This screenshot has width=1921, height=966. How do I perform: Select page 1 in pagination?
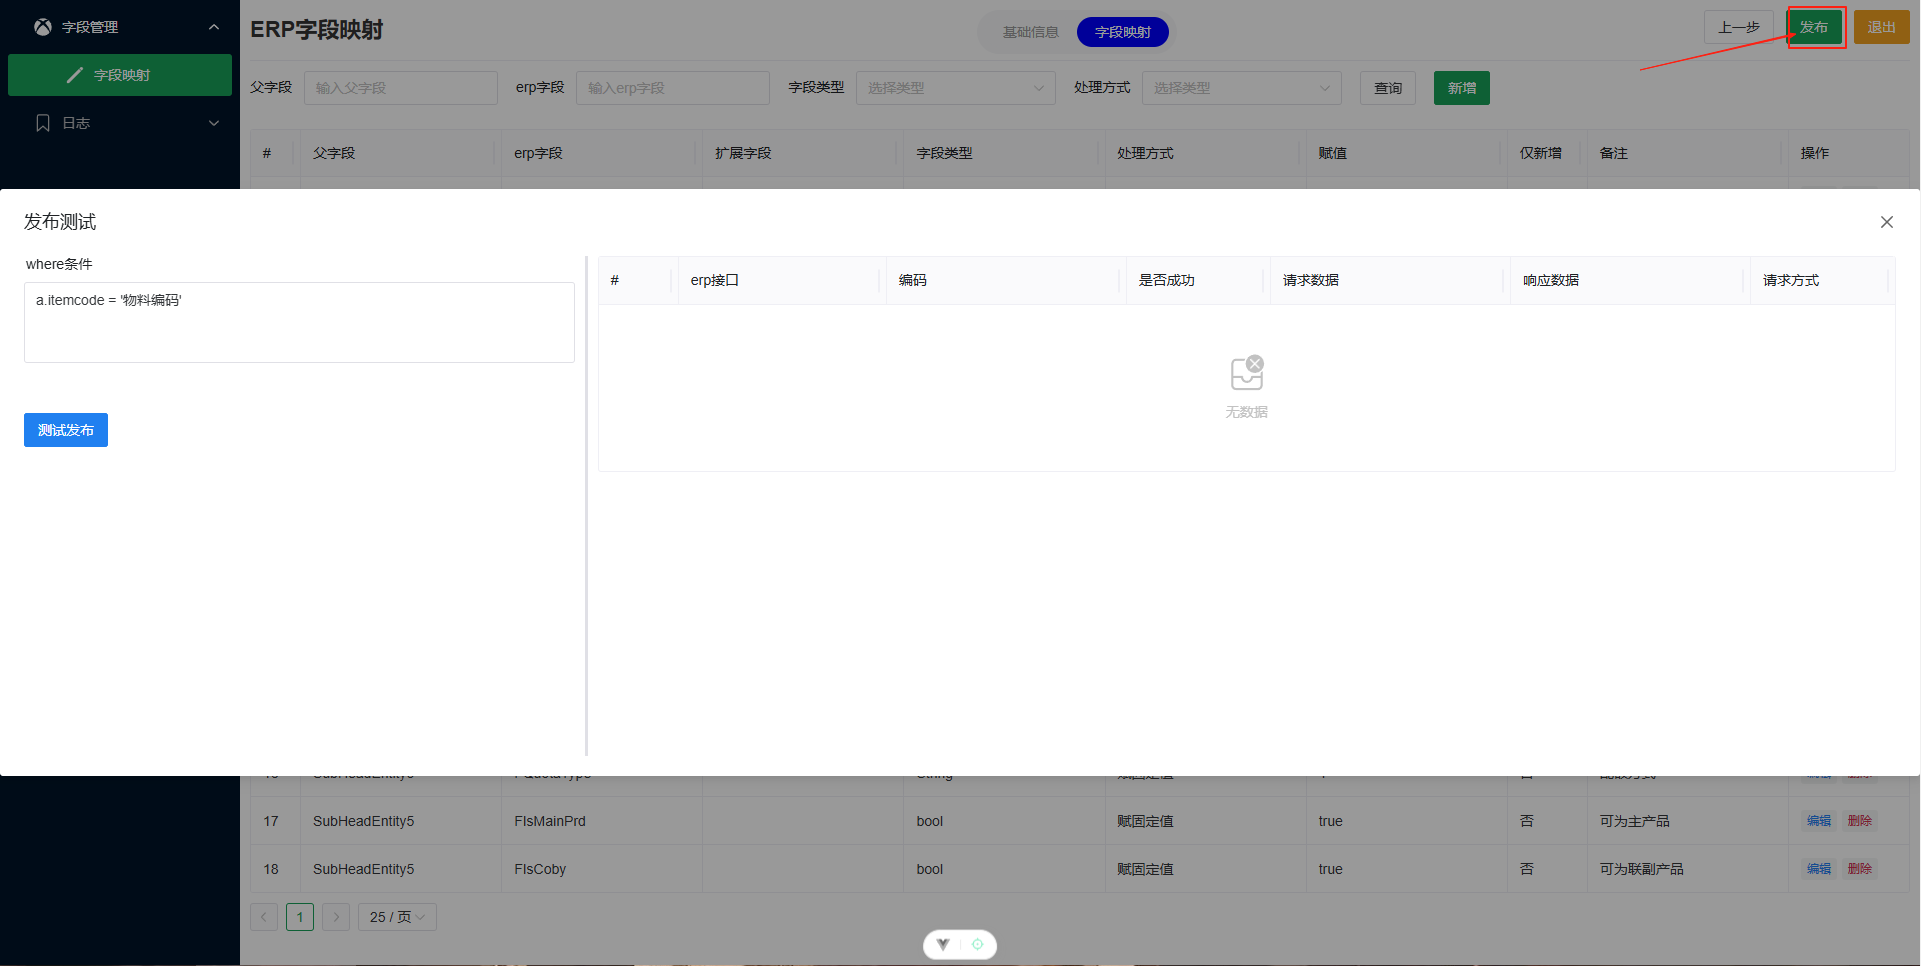[300, 917]
